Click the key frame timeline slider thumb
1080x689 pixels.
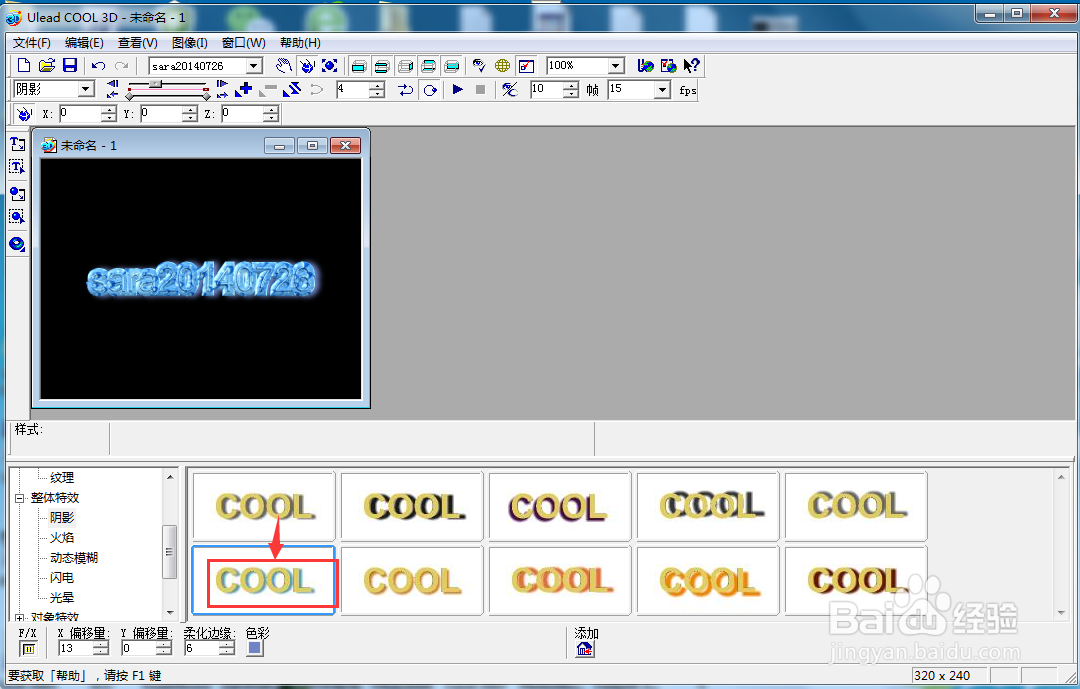point(156,84)
